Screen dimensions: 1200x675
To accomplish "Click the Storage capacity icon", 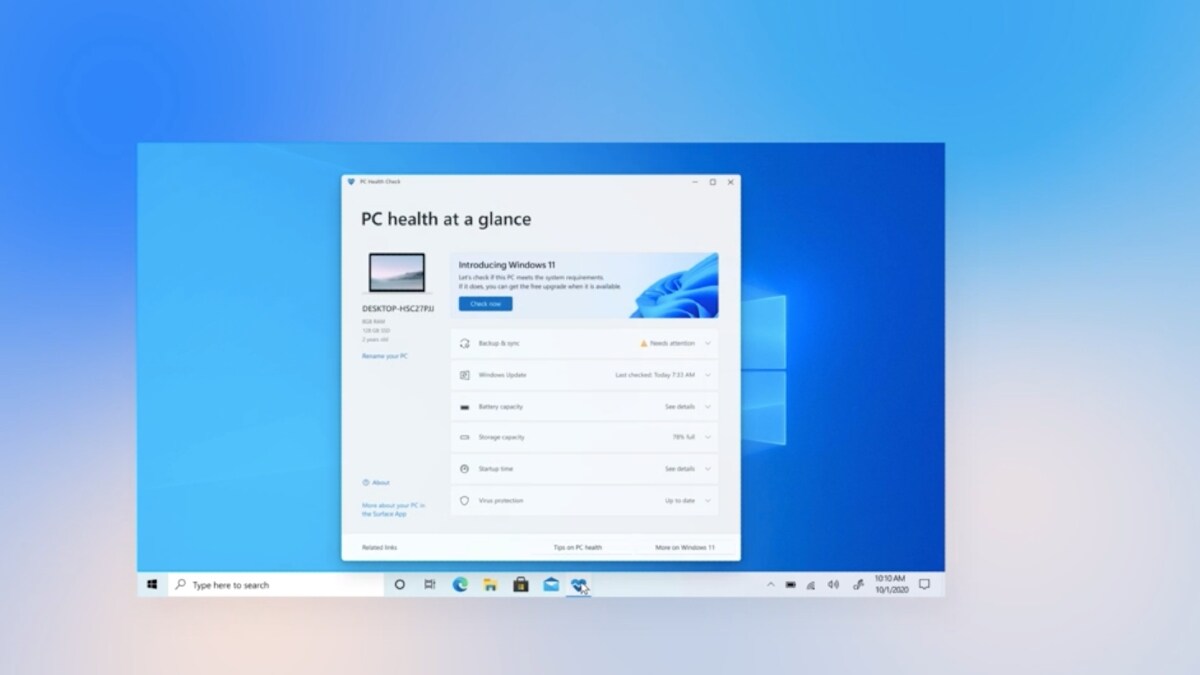I will [x=463, y=437].
